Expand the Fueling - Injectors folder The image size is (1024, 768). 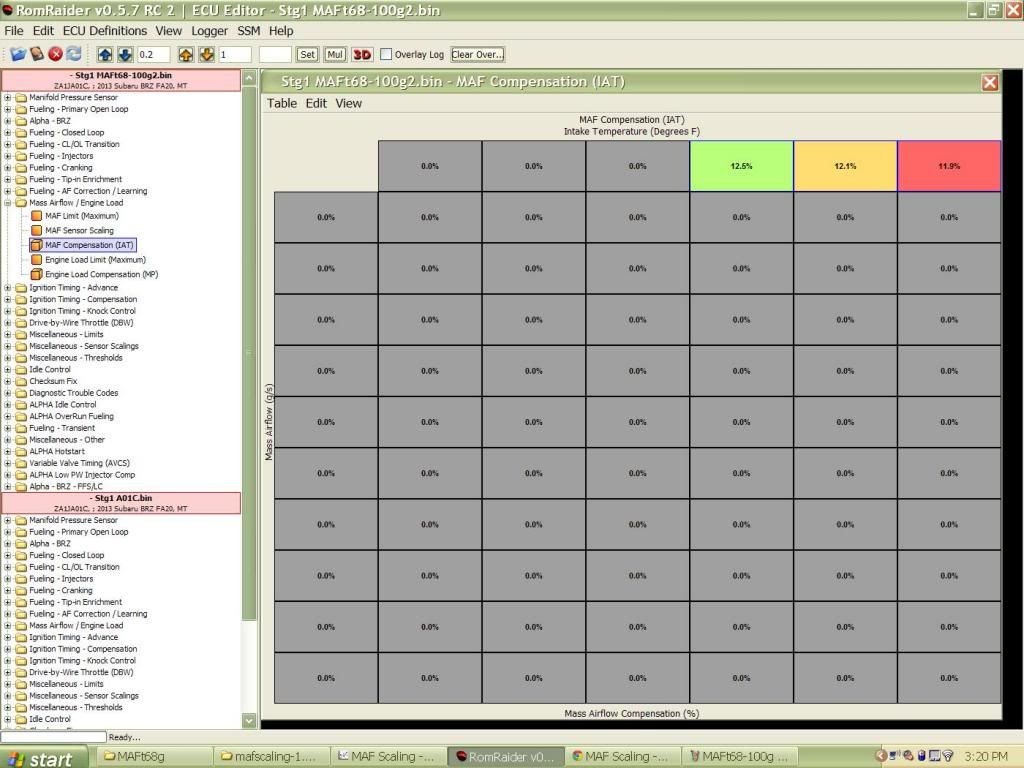click(8, 156)
